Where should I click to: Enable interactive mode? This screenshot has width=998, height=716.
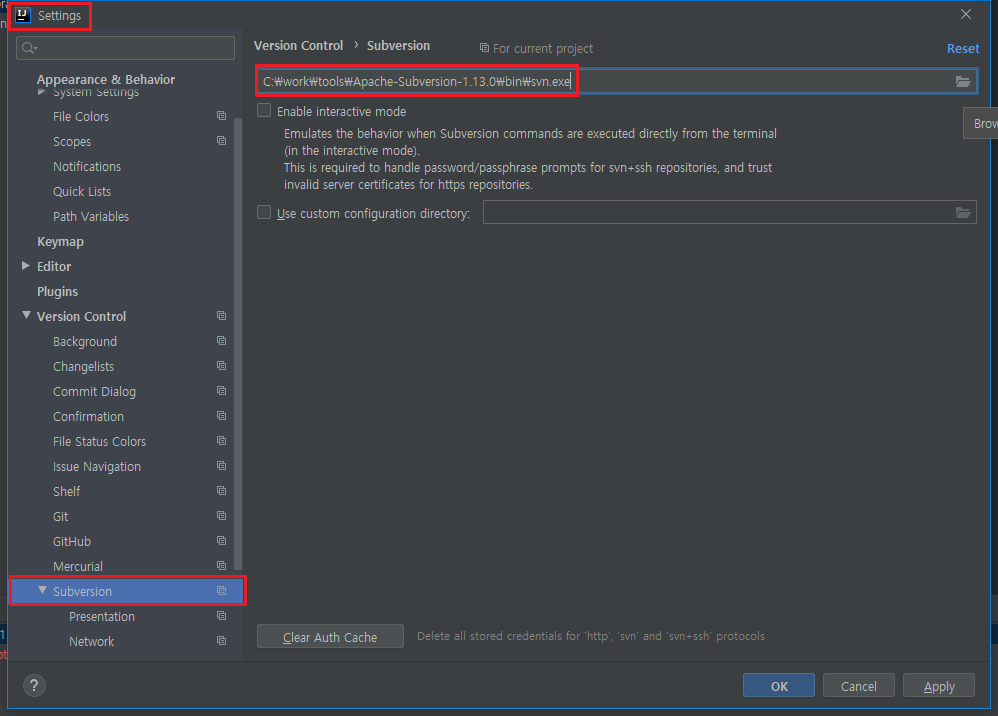[x=263, y=110]
